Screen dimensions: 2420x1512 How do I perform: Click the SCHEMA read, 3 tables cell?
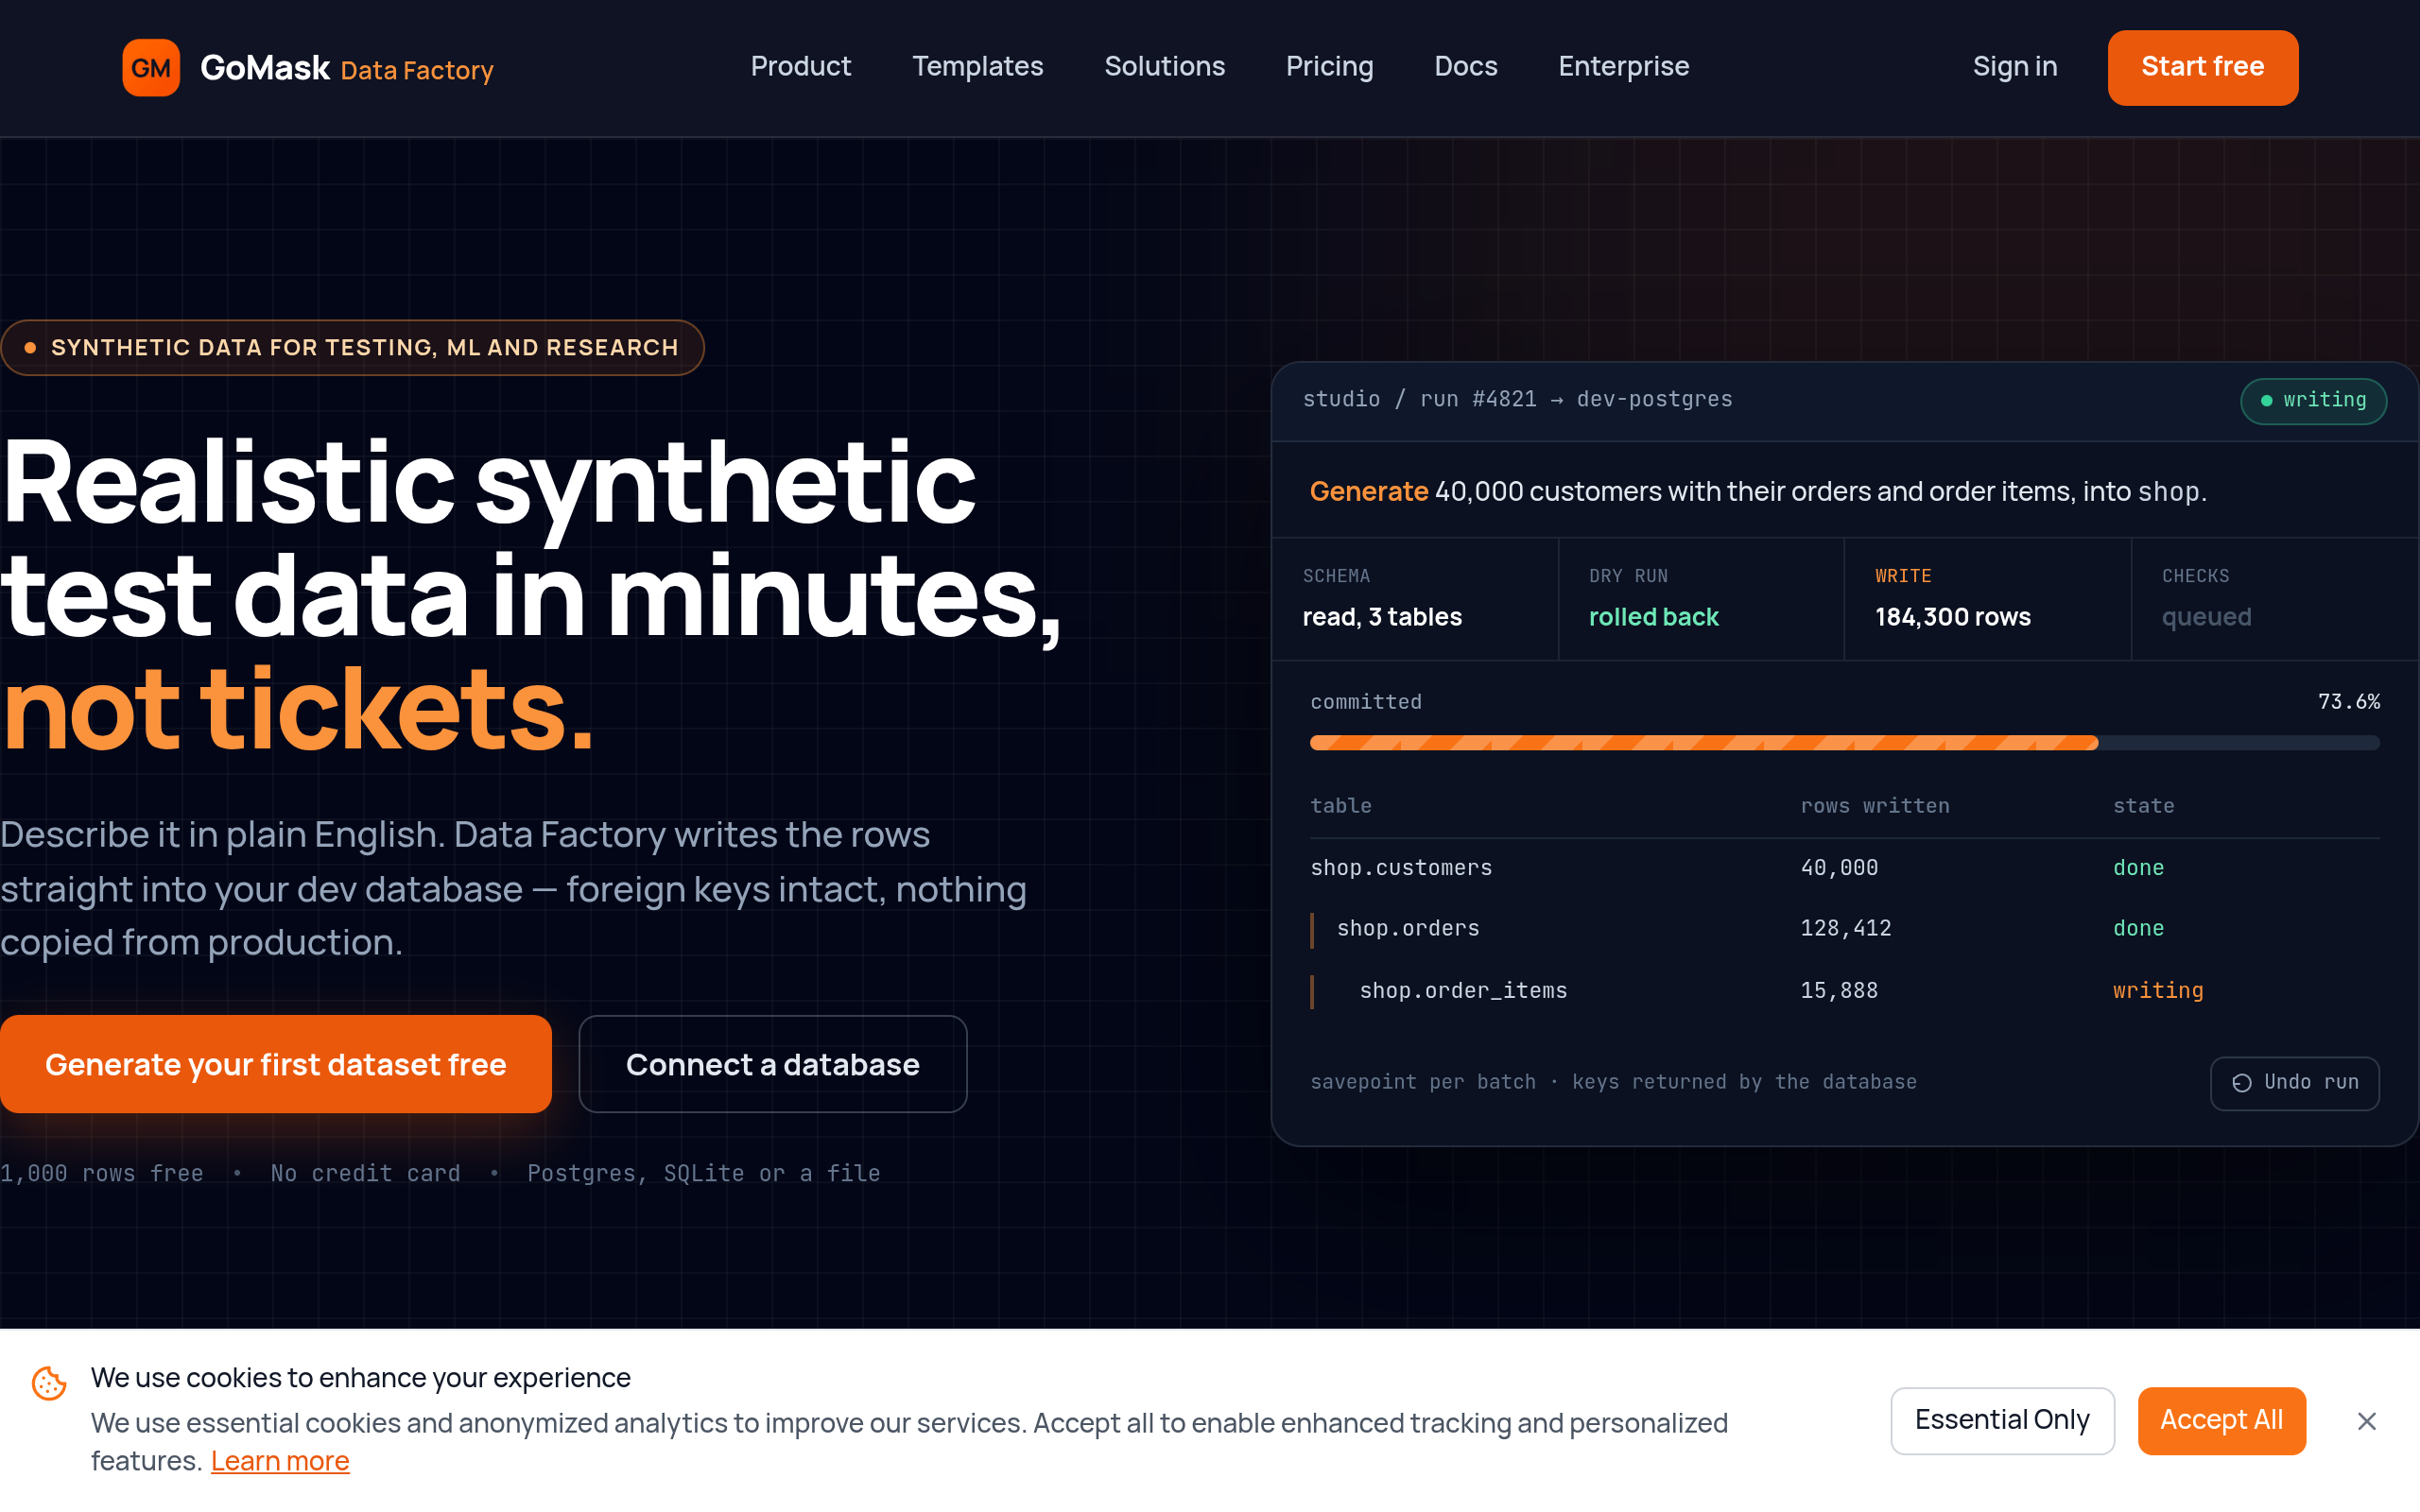(1415, 599)
